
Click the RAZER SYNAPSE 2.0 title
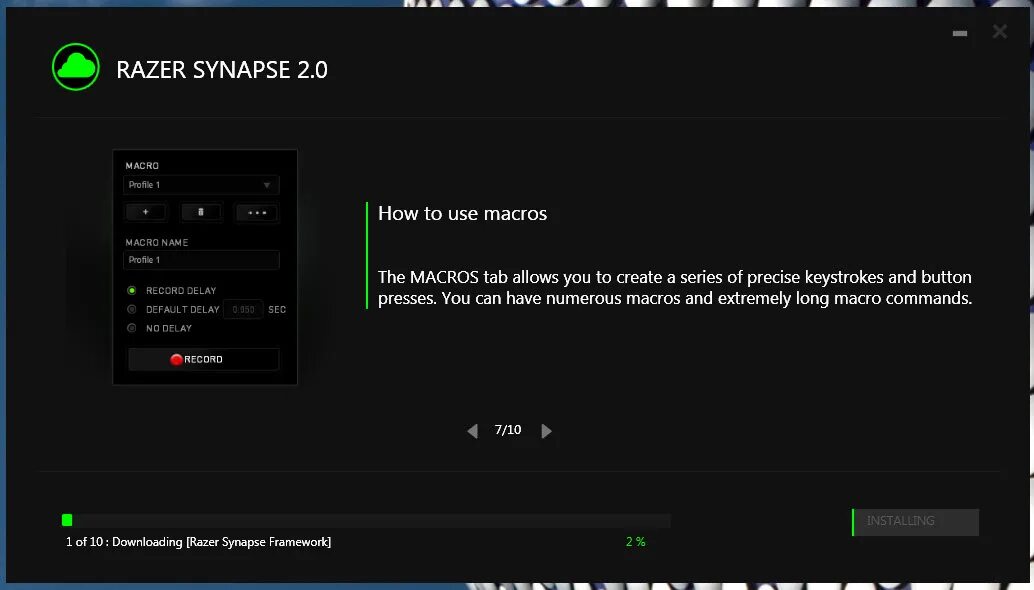(222, 69)
